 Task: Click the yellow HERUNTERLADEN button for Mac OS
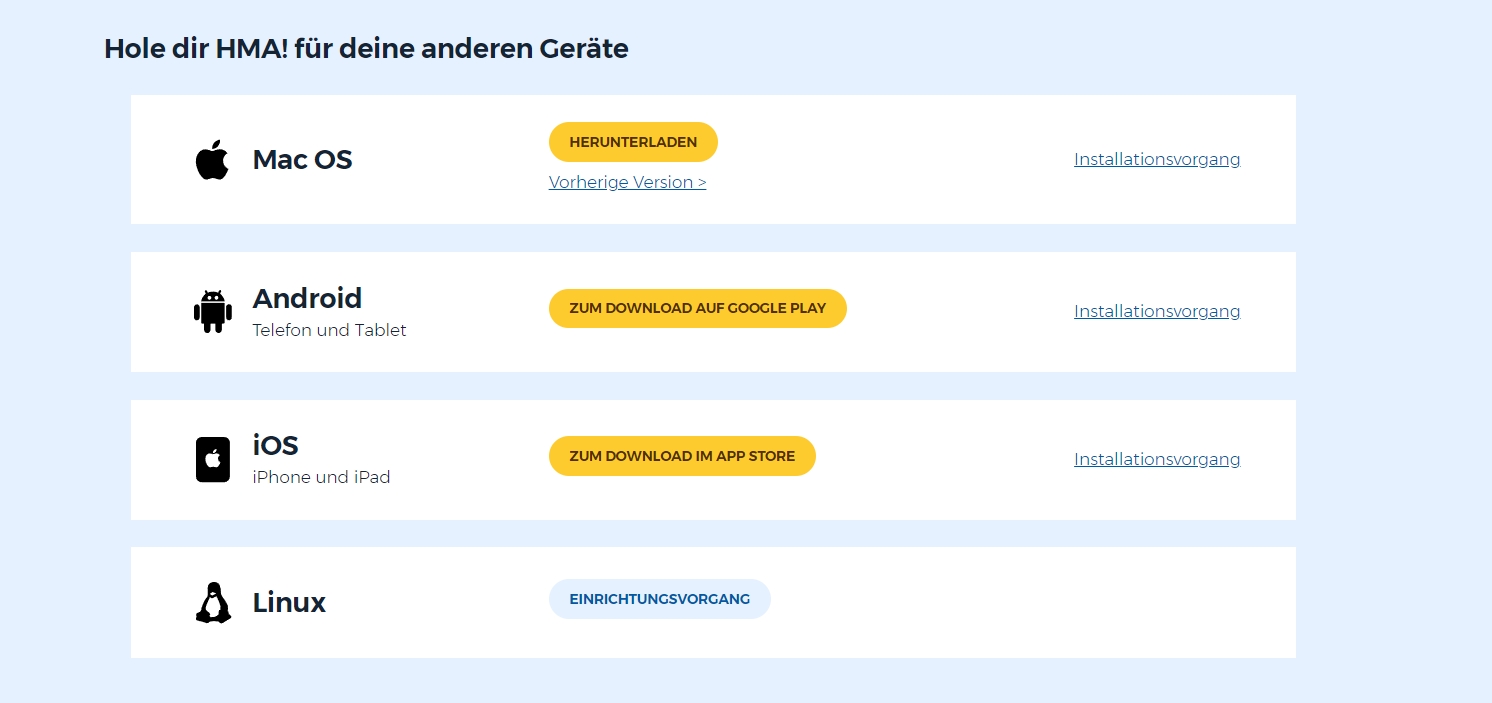[x=633, y=142]
